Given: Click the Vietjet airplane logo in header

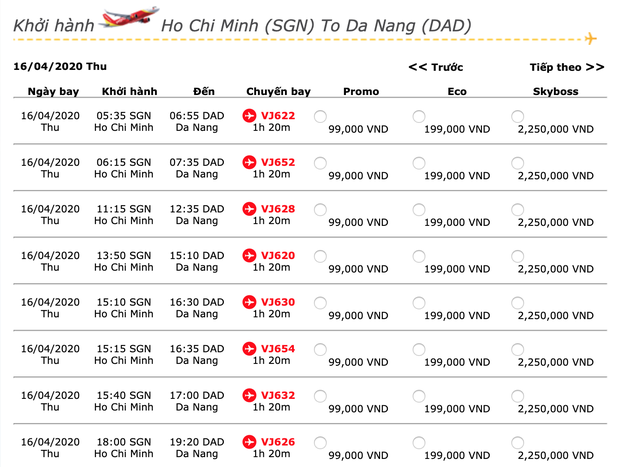Looking at the screenshot, I should 129,21.
